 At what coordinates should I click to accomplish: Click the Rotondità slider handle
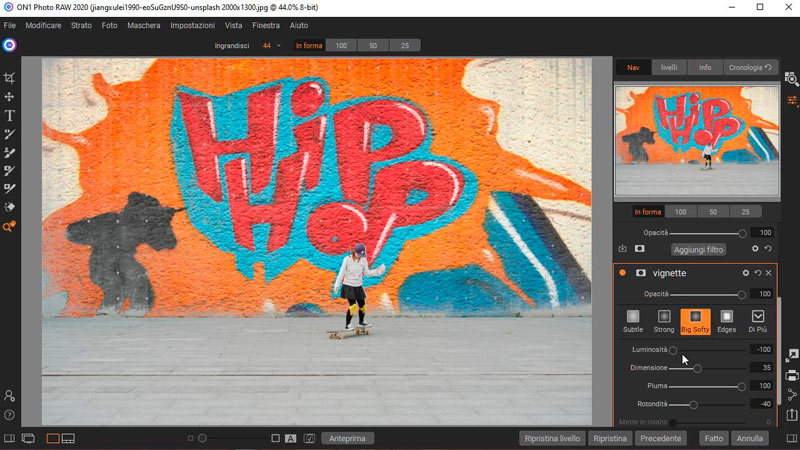(693, 405)
